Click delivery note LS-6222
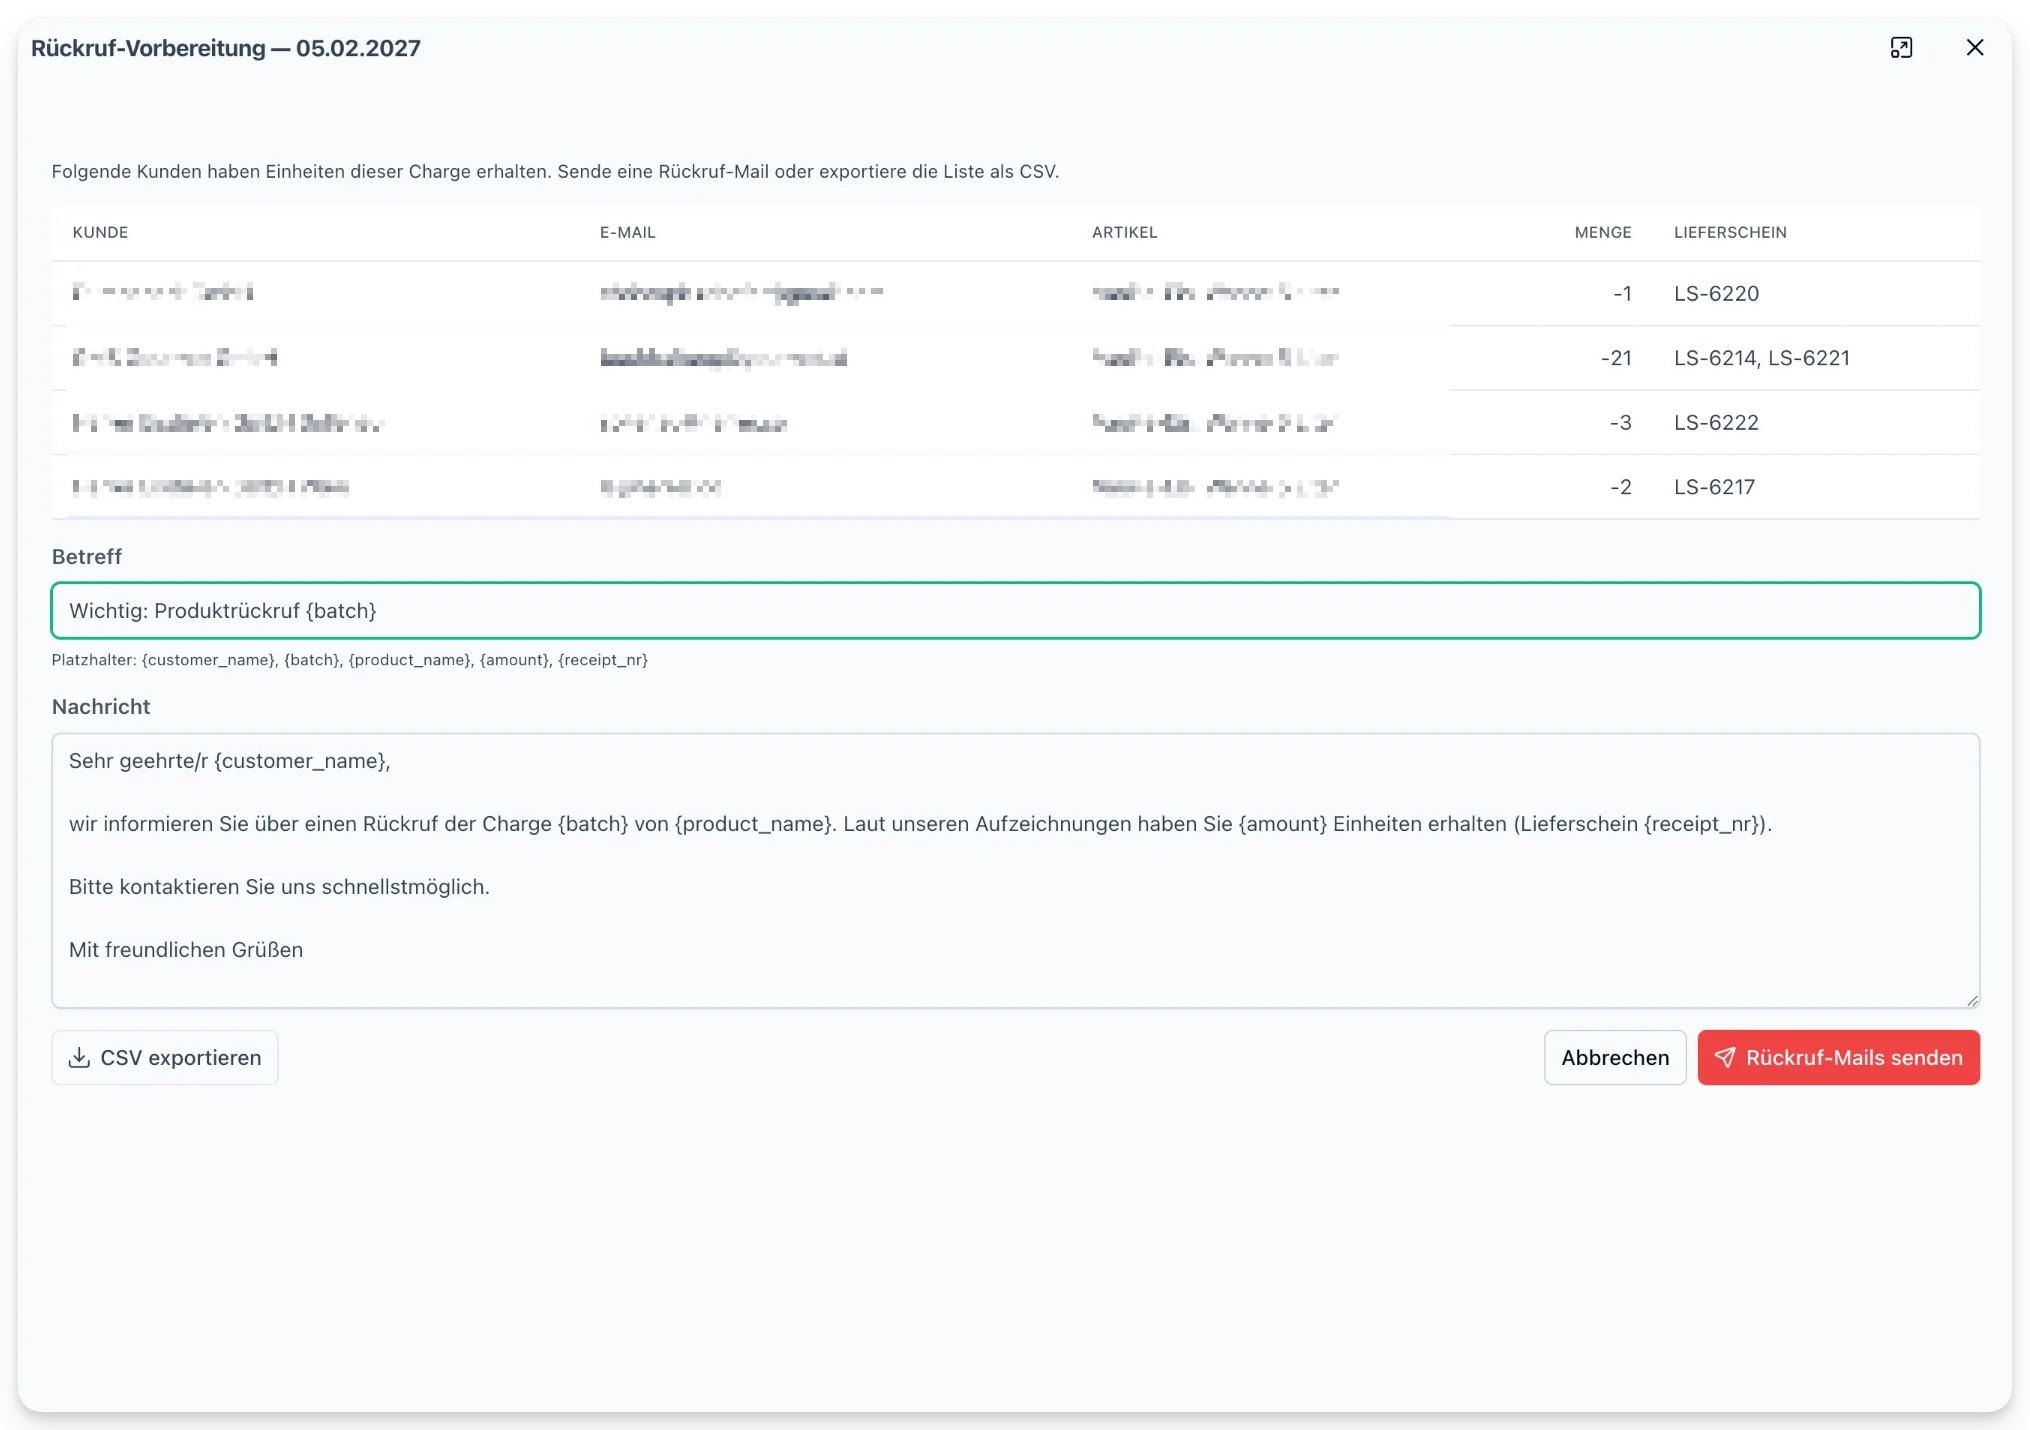 (1716, 422)
